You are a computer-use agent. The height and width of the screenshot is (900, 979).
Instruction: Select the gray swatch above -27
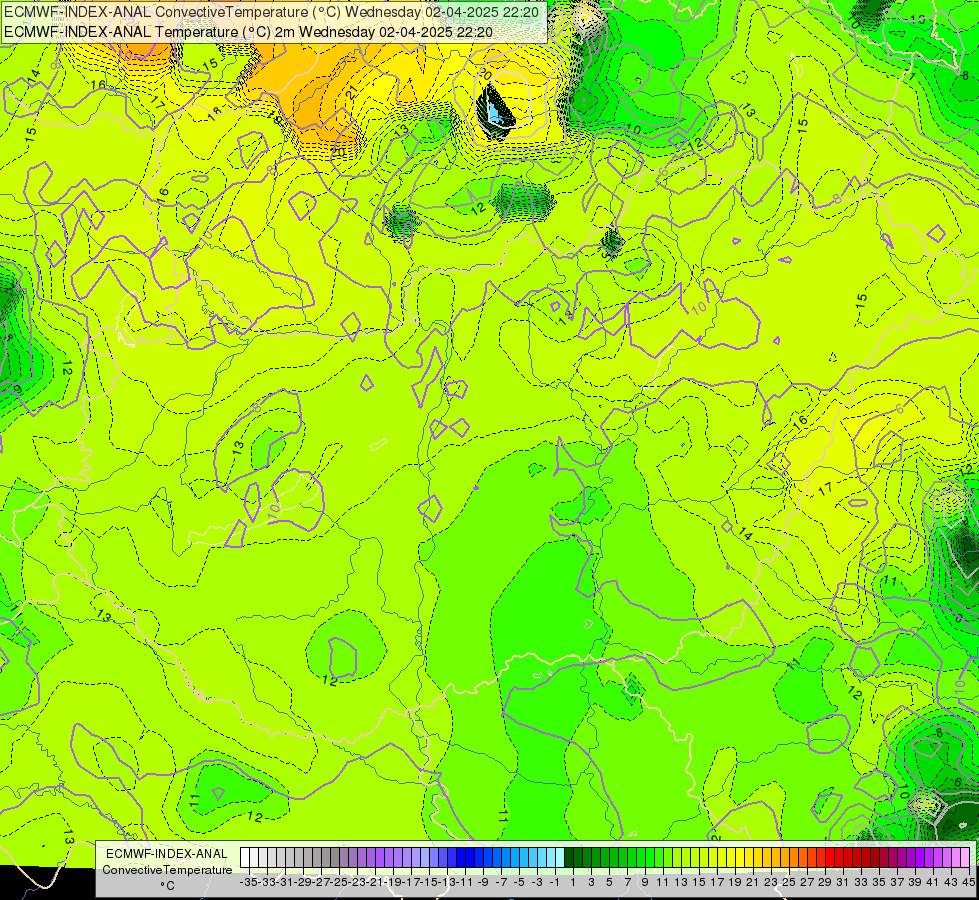pyautogui.click(x=317, y=858)
